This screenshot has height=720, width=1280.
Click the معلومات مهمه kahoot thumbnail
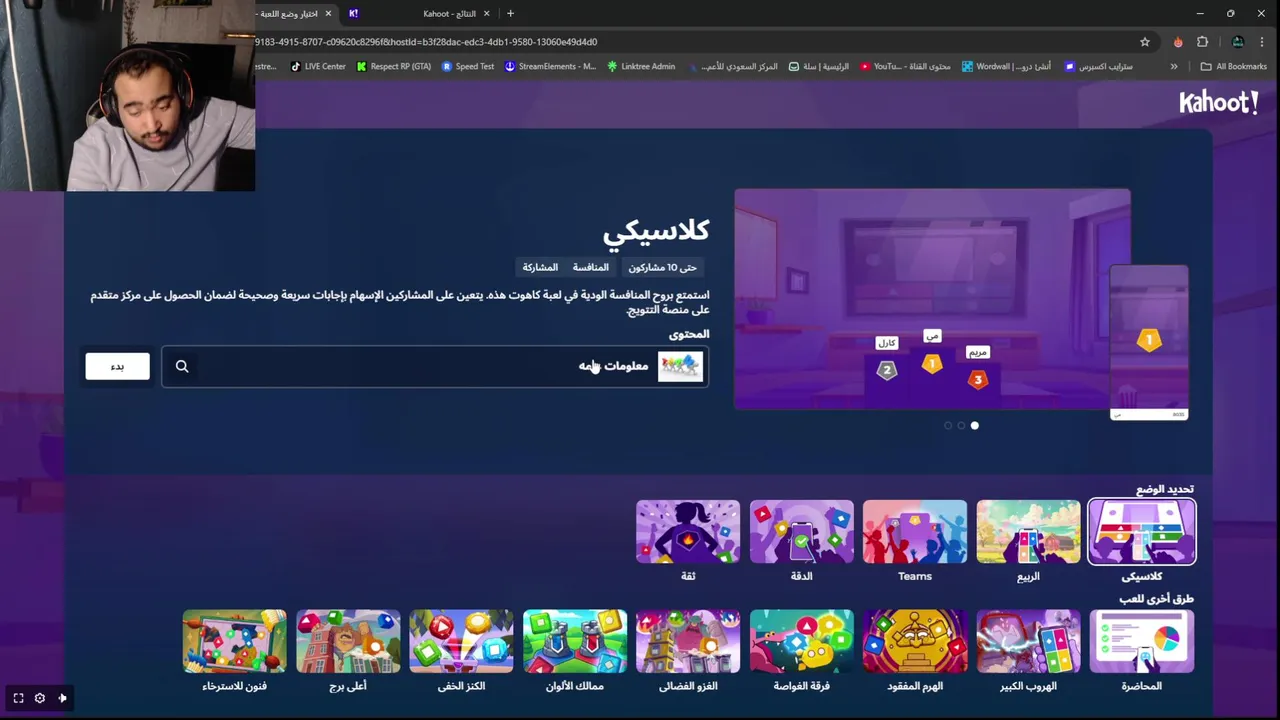[x=680, y=366]
